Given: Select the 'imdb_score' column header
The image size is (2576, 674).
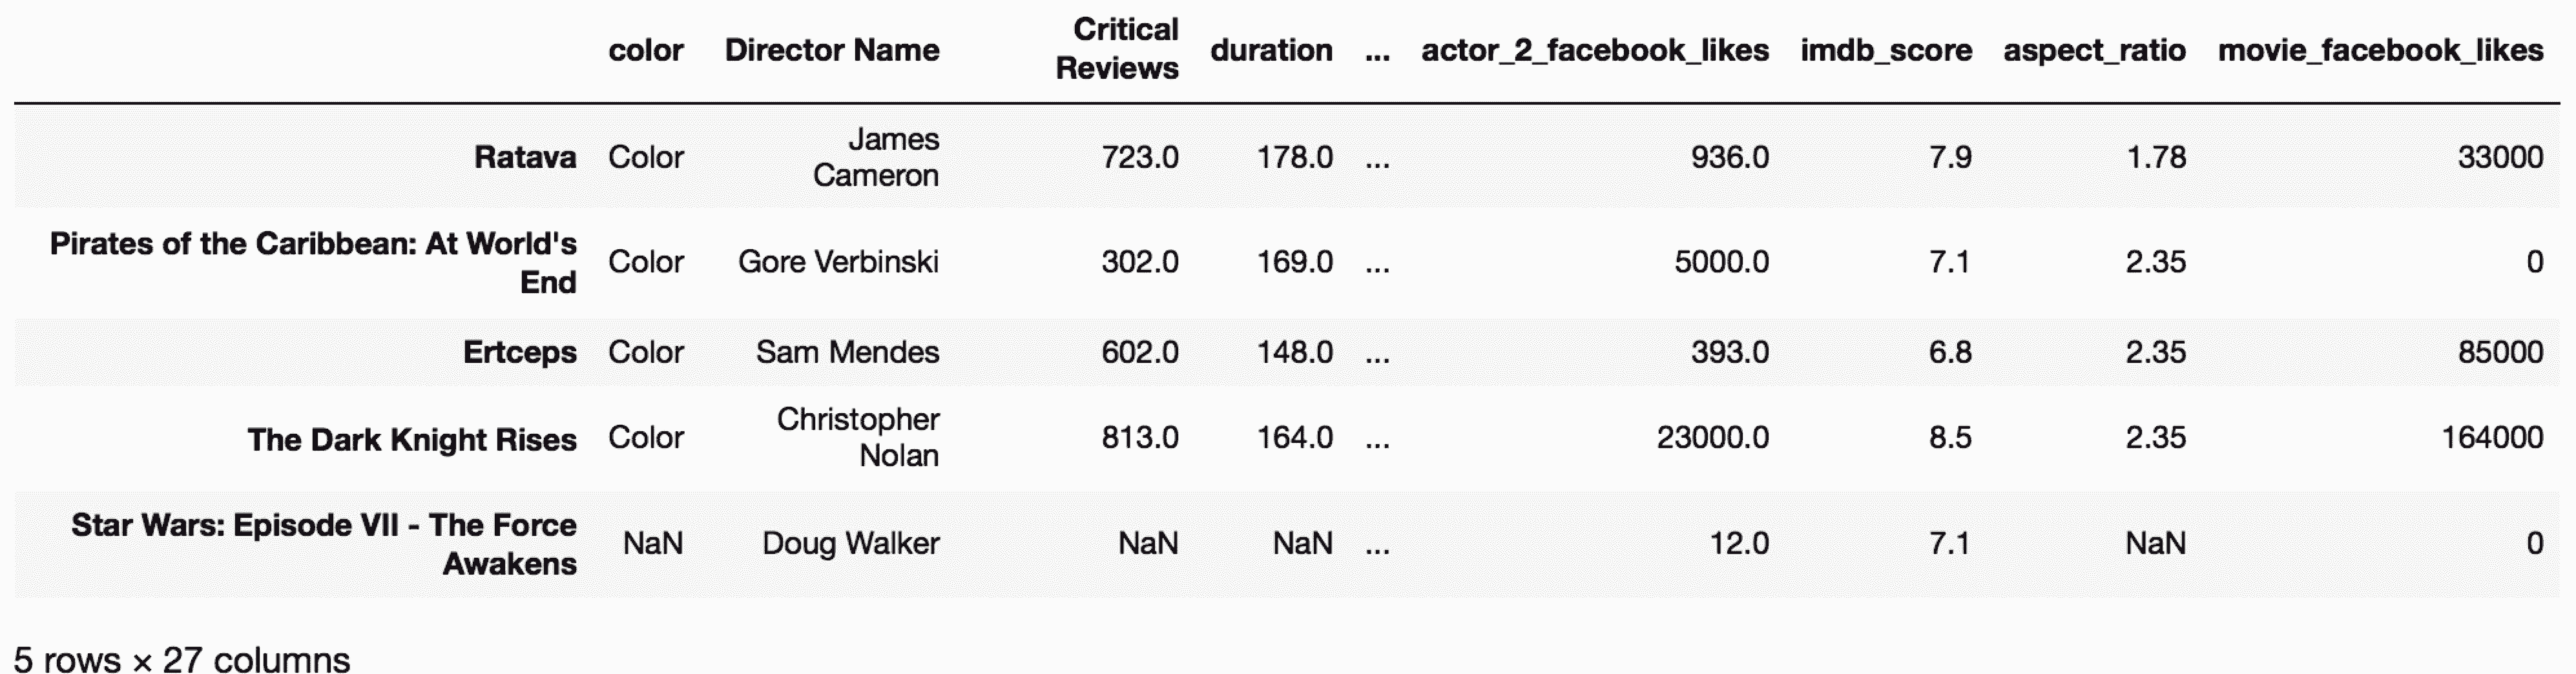Looking at the screenshot, I should [1885, 50].
